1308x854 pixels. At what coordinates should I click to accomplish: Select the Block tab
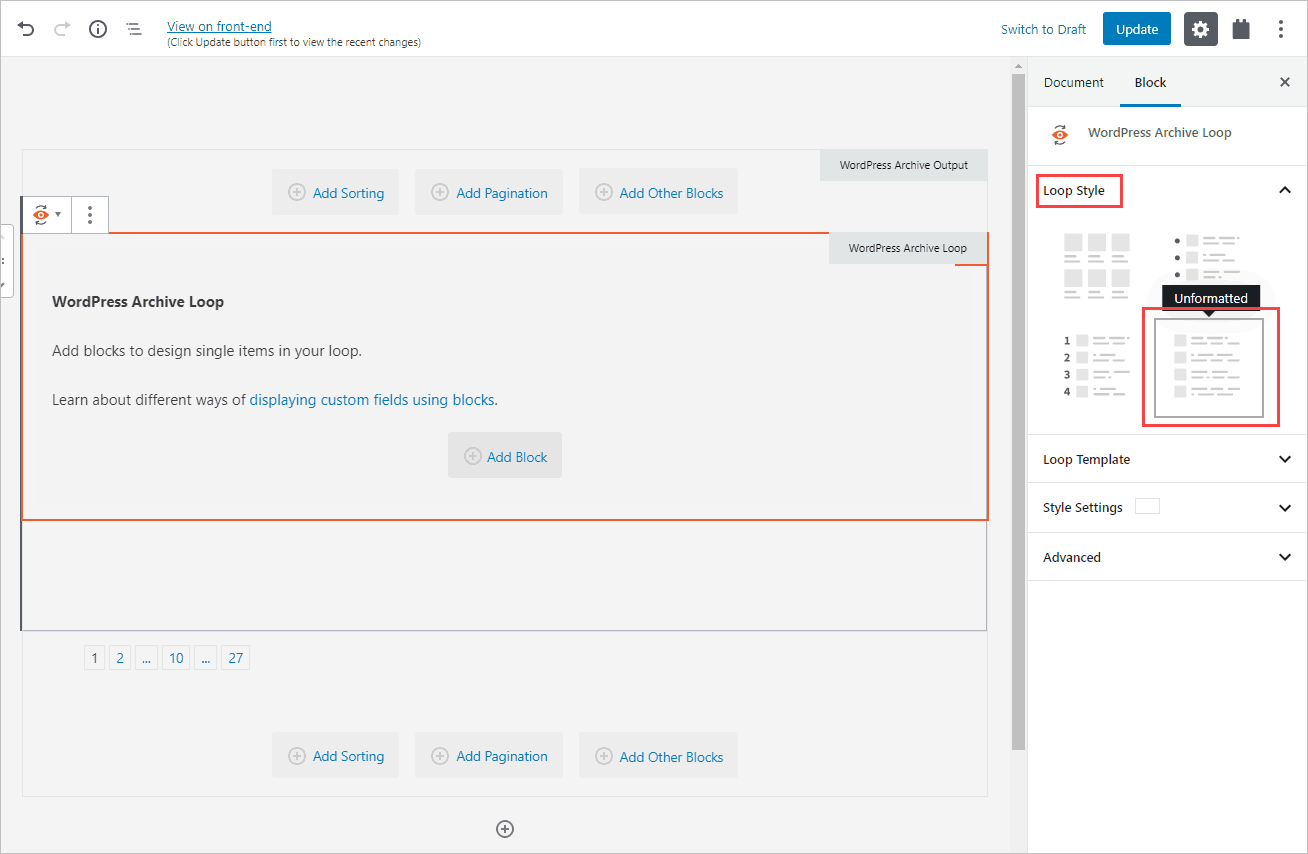pos(1150,83)
